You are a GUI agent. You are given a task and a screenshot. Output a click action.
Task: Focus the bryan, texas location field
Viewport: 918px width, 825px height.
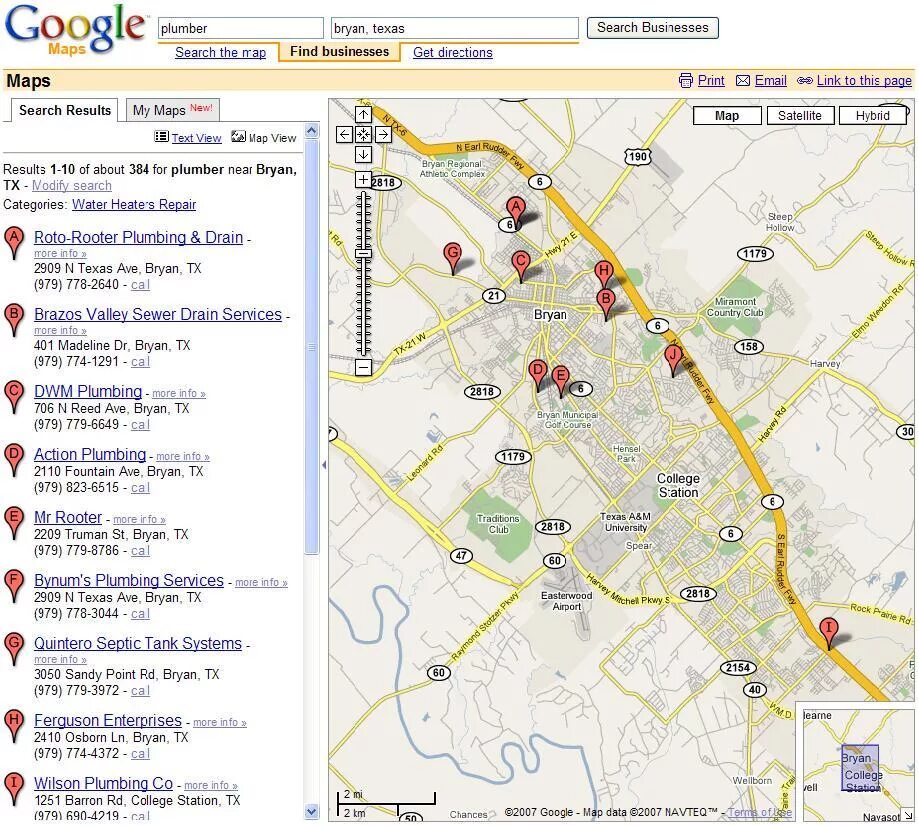tap(455, 28)
